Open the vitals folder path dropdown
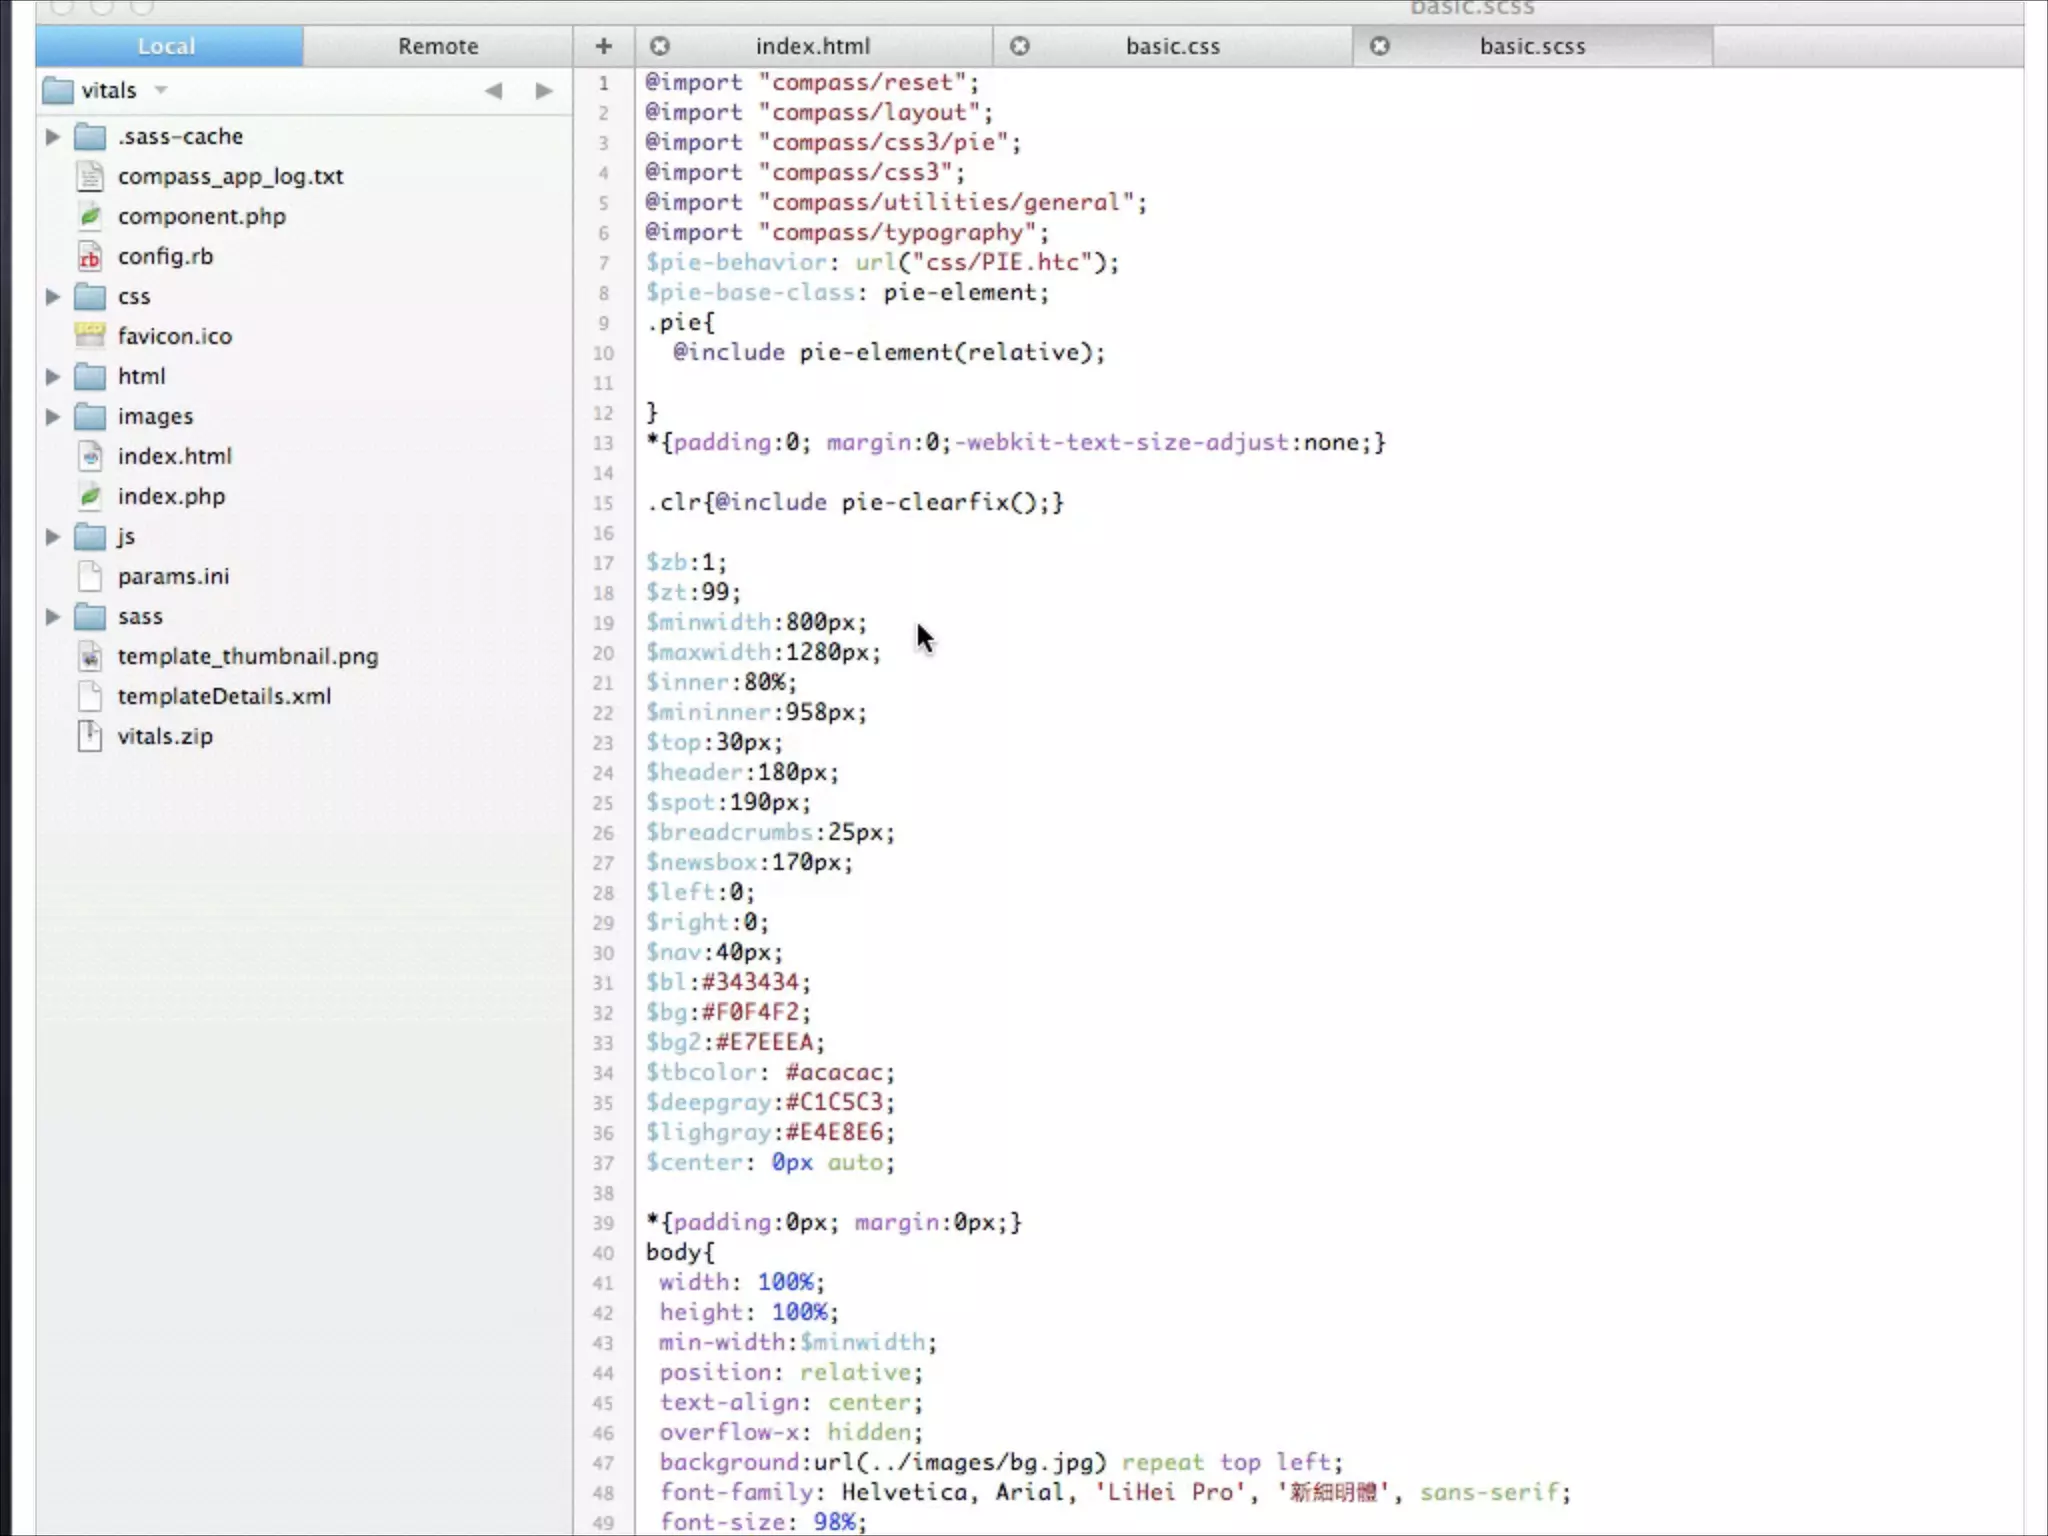The image size is (2048, 1536). (161, 91)
